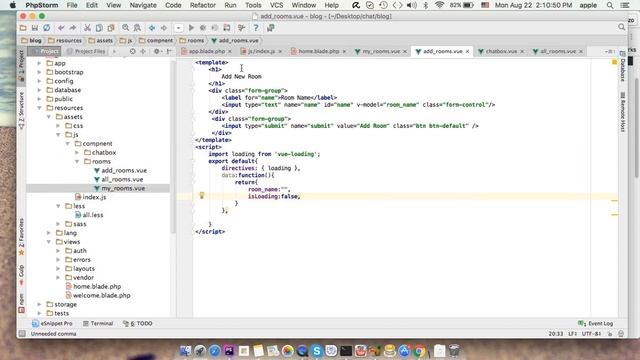Image resolution: width=640 pixels, height=360 pixels.
Task: Expand the database folder
Action: click(40, 90)
